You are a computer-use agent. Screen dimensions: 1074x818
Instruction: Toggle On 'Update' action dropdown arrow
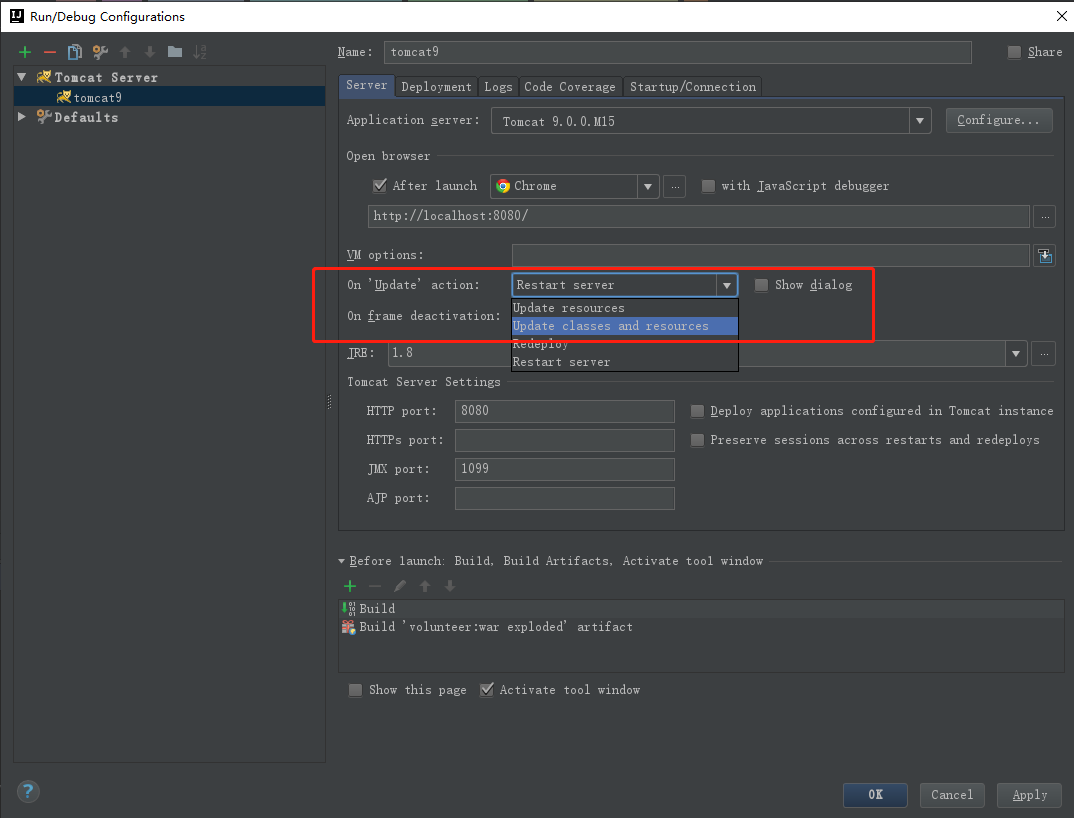pos(727,285)
